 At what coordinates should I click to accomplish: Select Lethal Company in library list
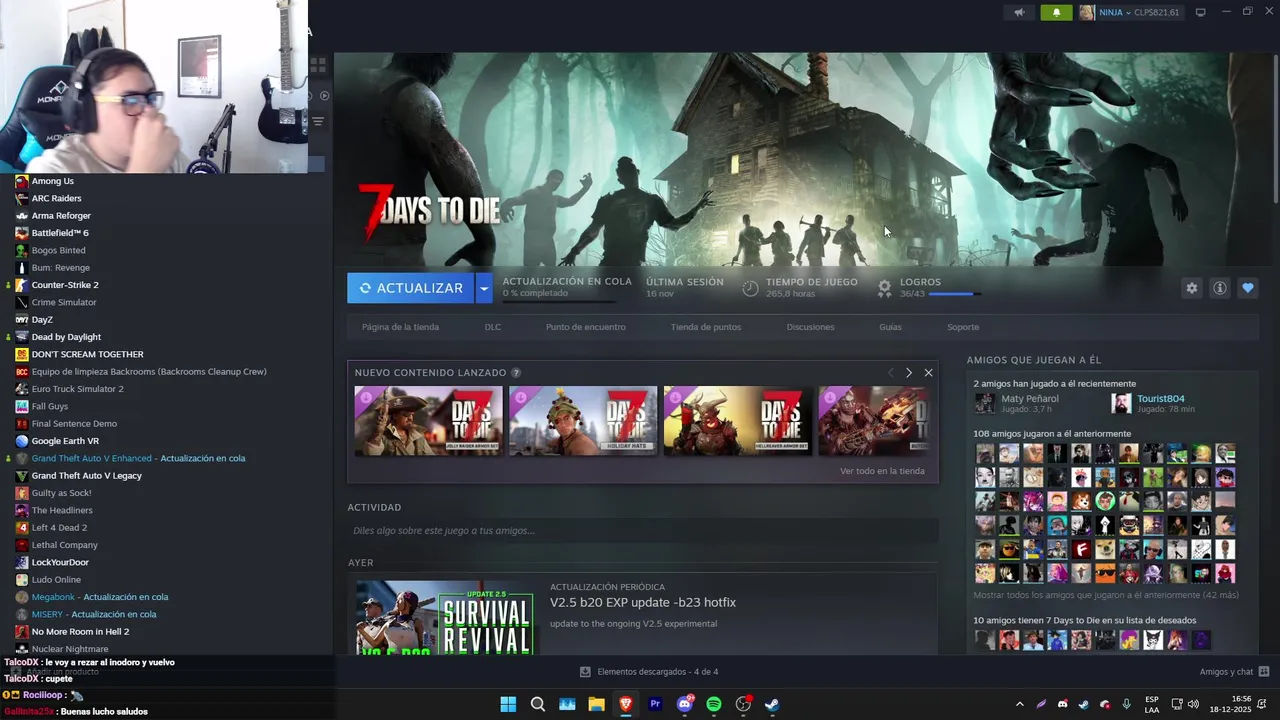coord(65,545)
